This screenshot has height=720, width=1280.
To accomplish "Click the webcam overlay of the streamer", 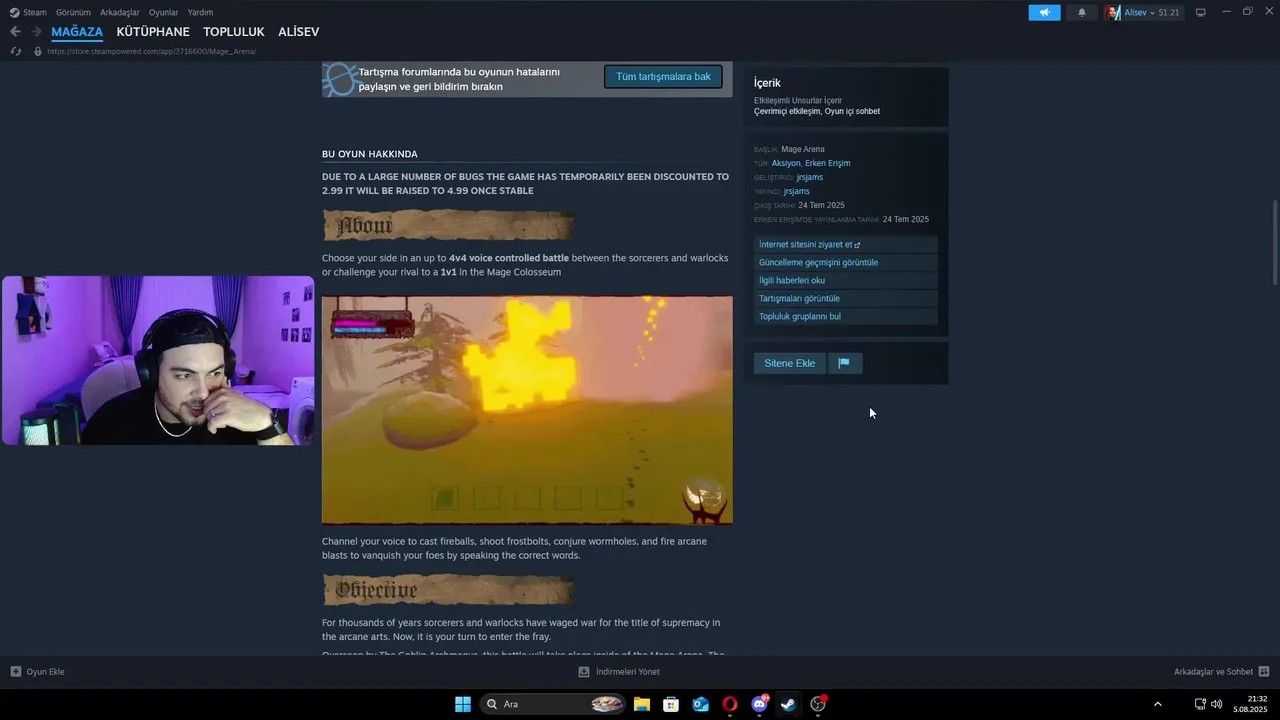I will 158,361.
